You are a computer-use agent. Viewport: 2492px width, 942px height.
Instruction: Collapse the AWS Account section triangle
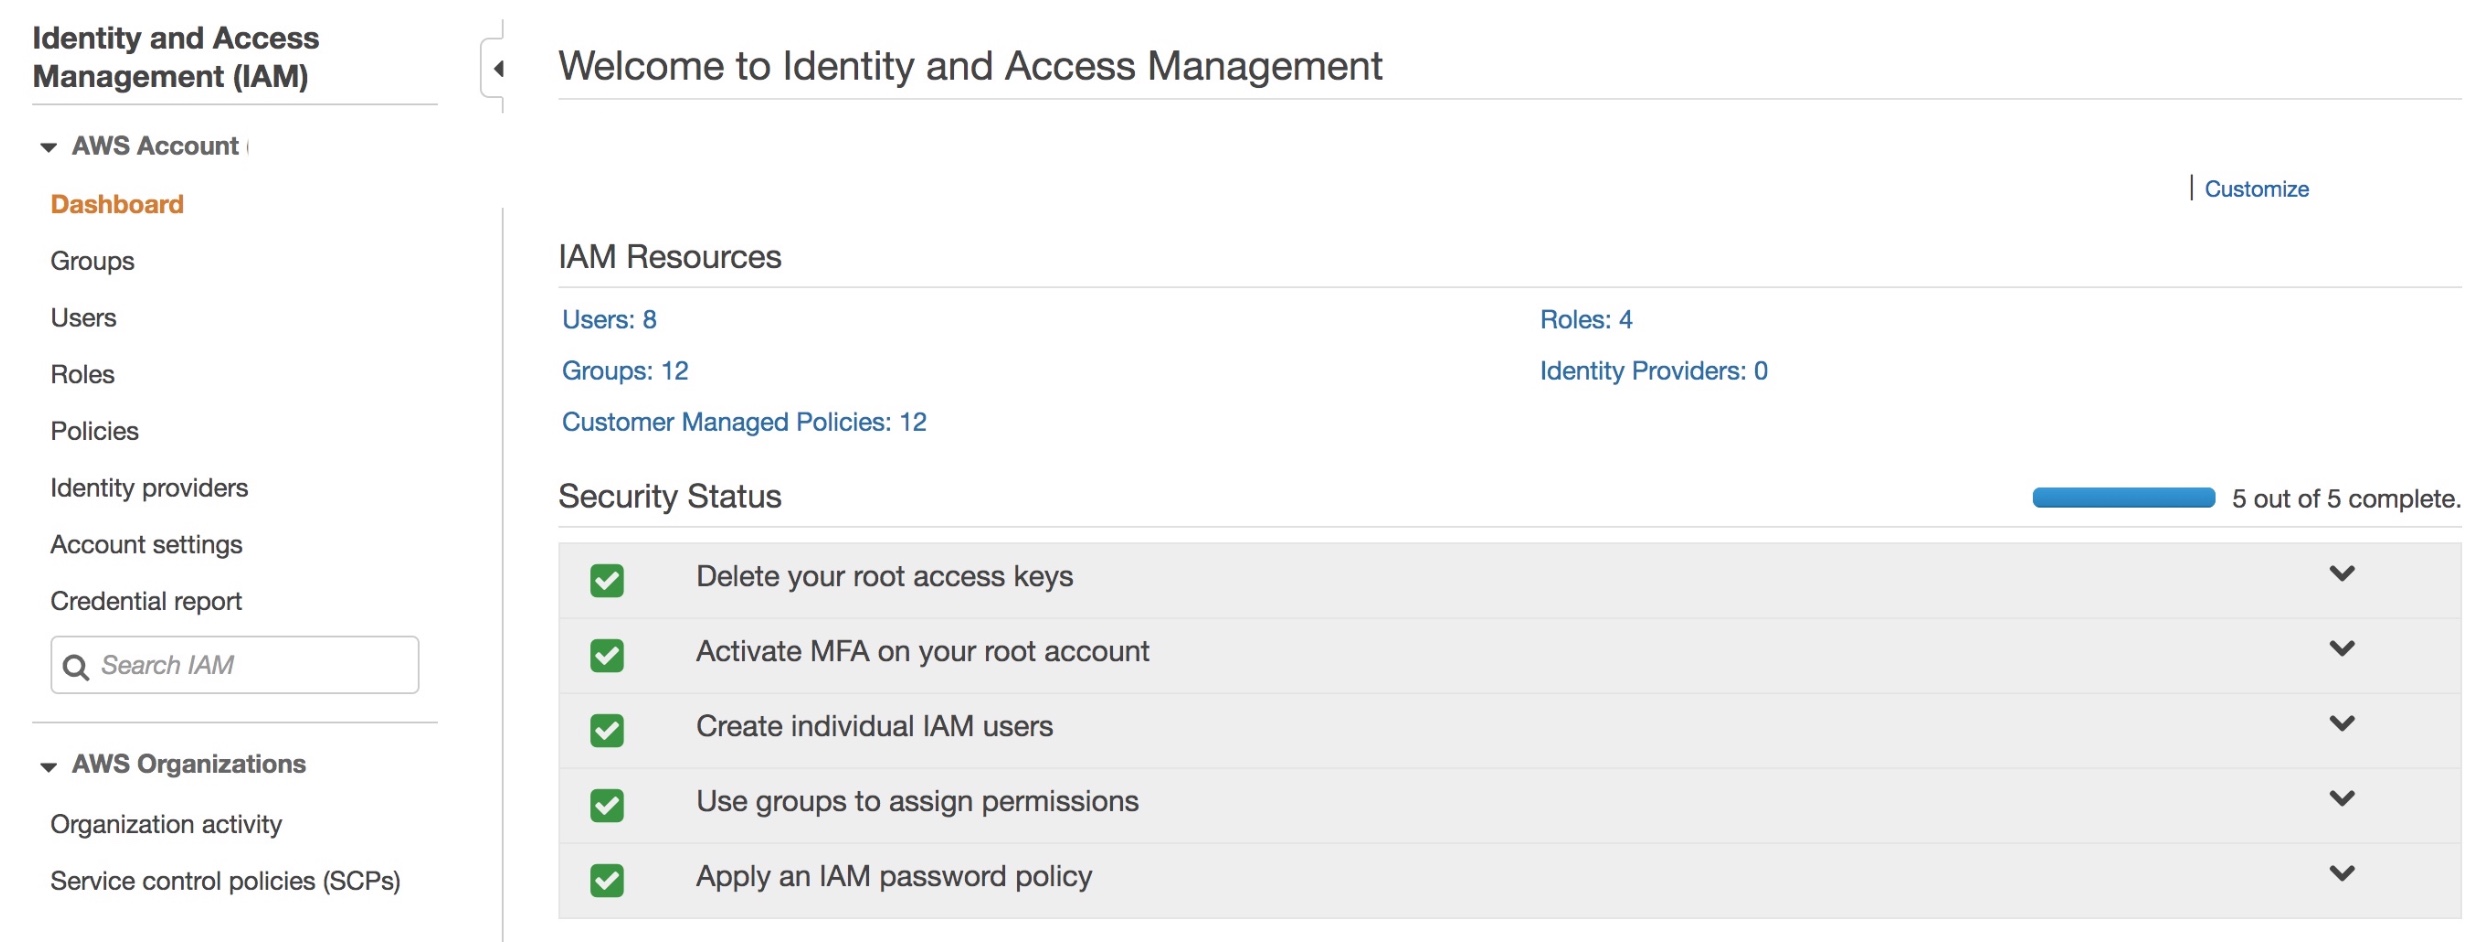pos(48,148)
